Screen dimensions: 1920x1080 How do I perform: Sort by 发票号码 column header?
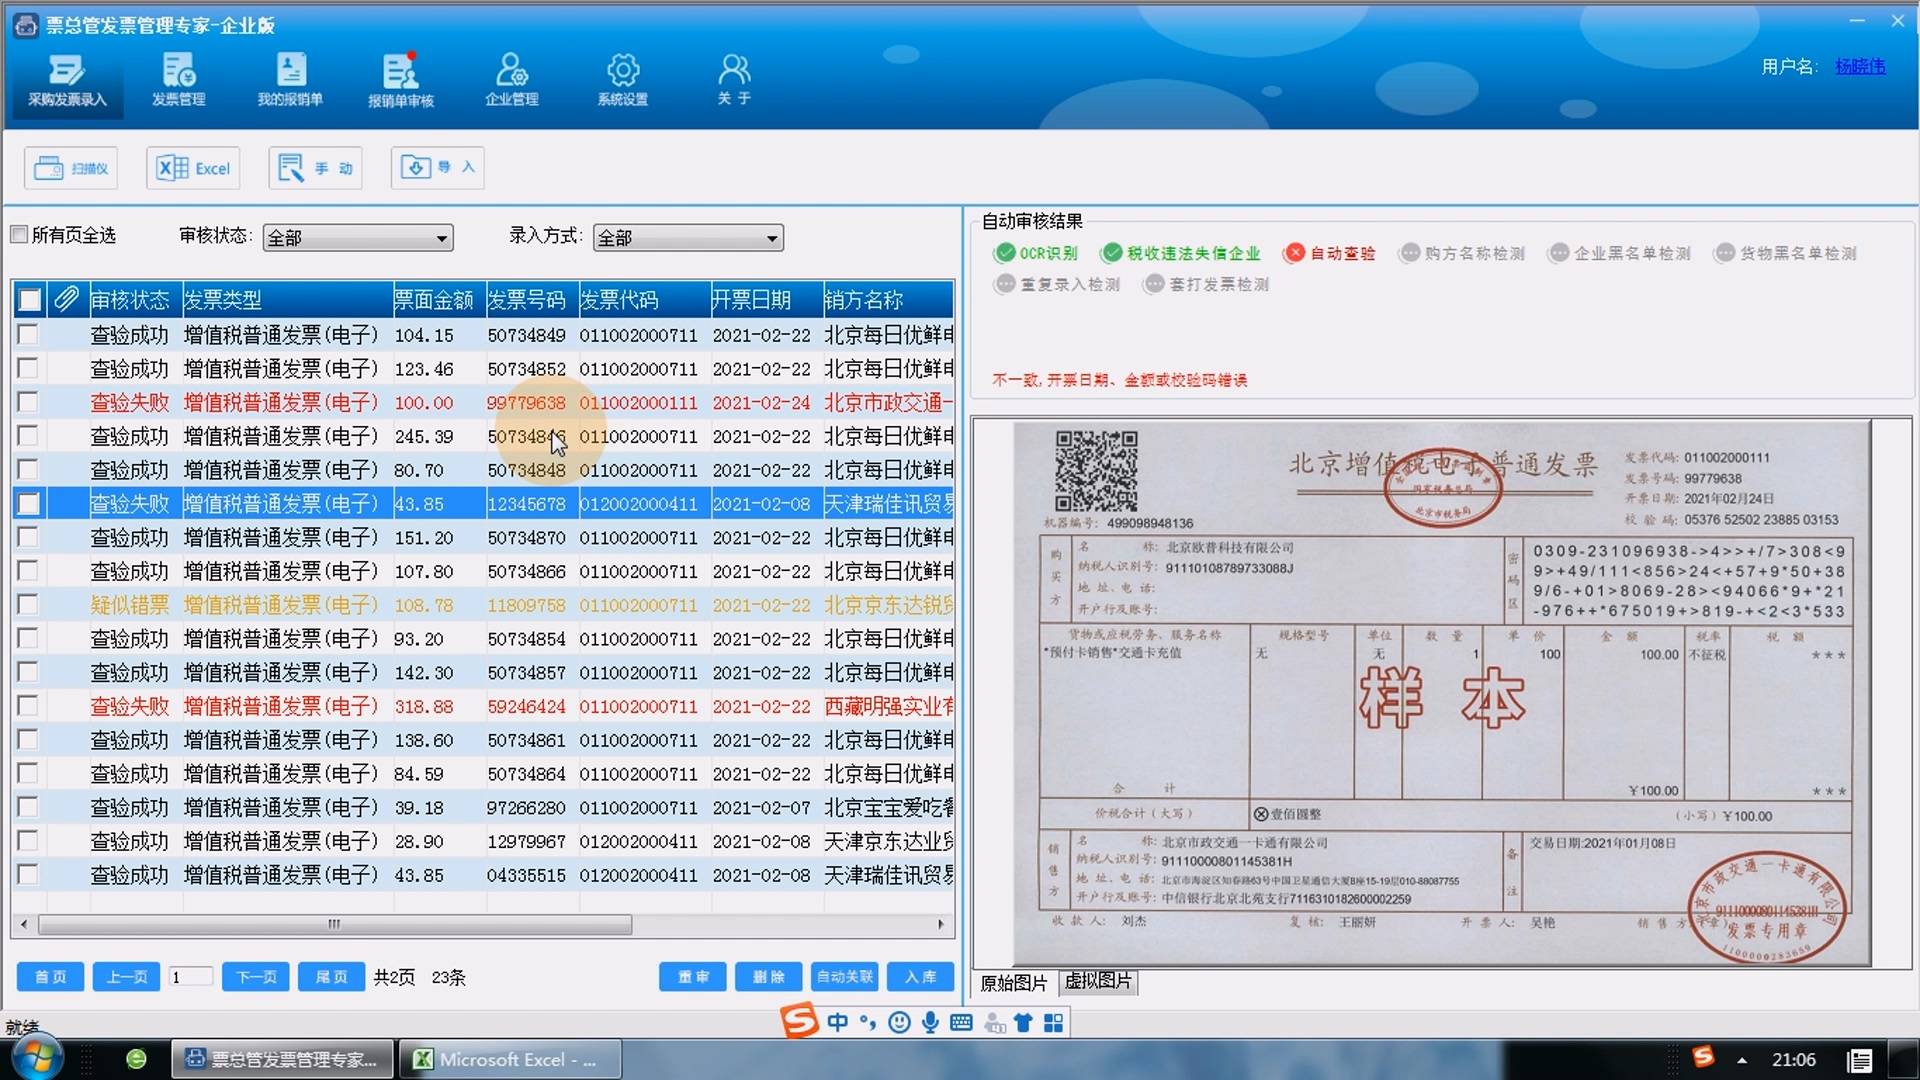pos(531,299)
